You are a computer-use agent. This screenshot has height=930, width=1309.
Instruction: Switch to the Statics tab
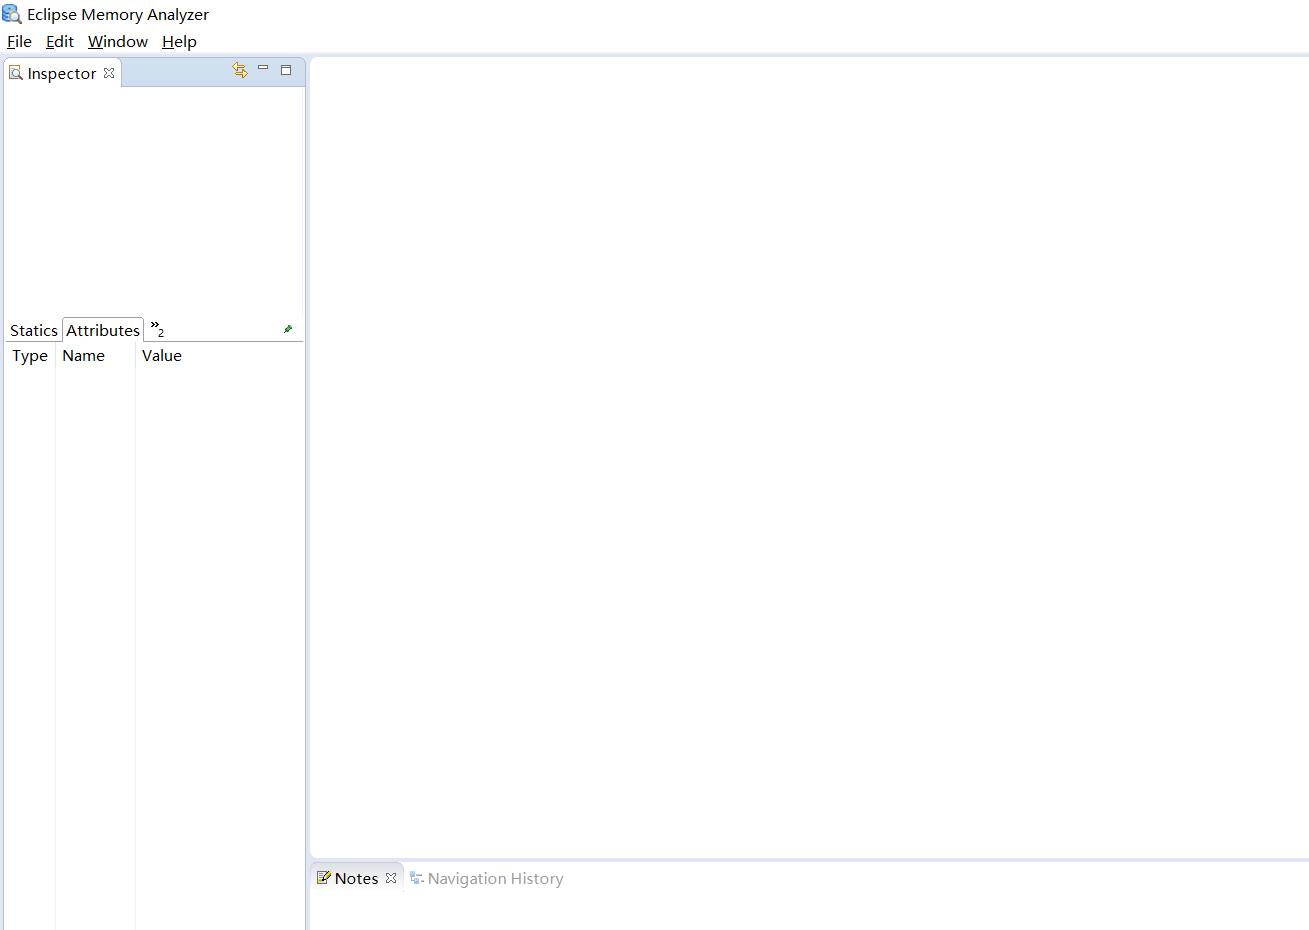click(x=33, y=330)
